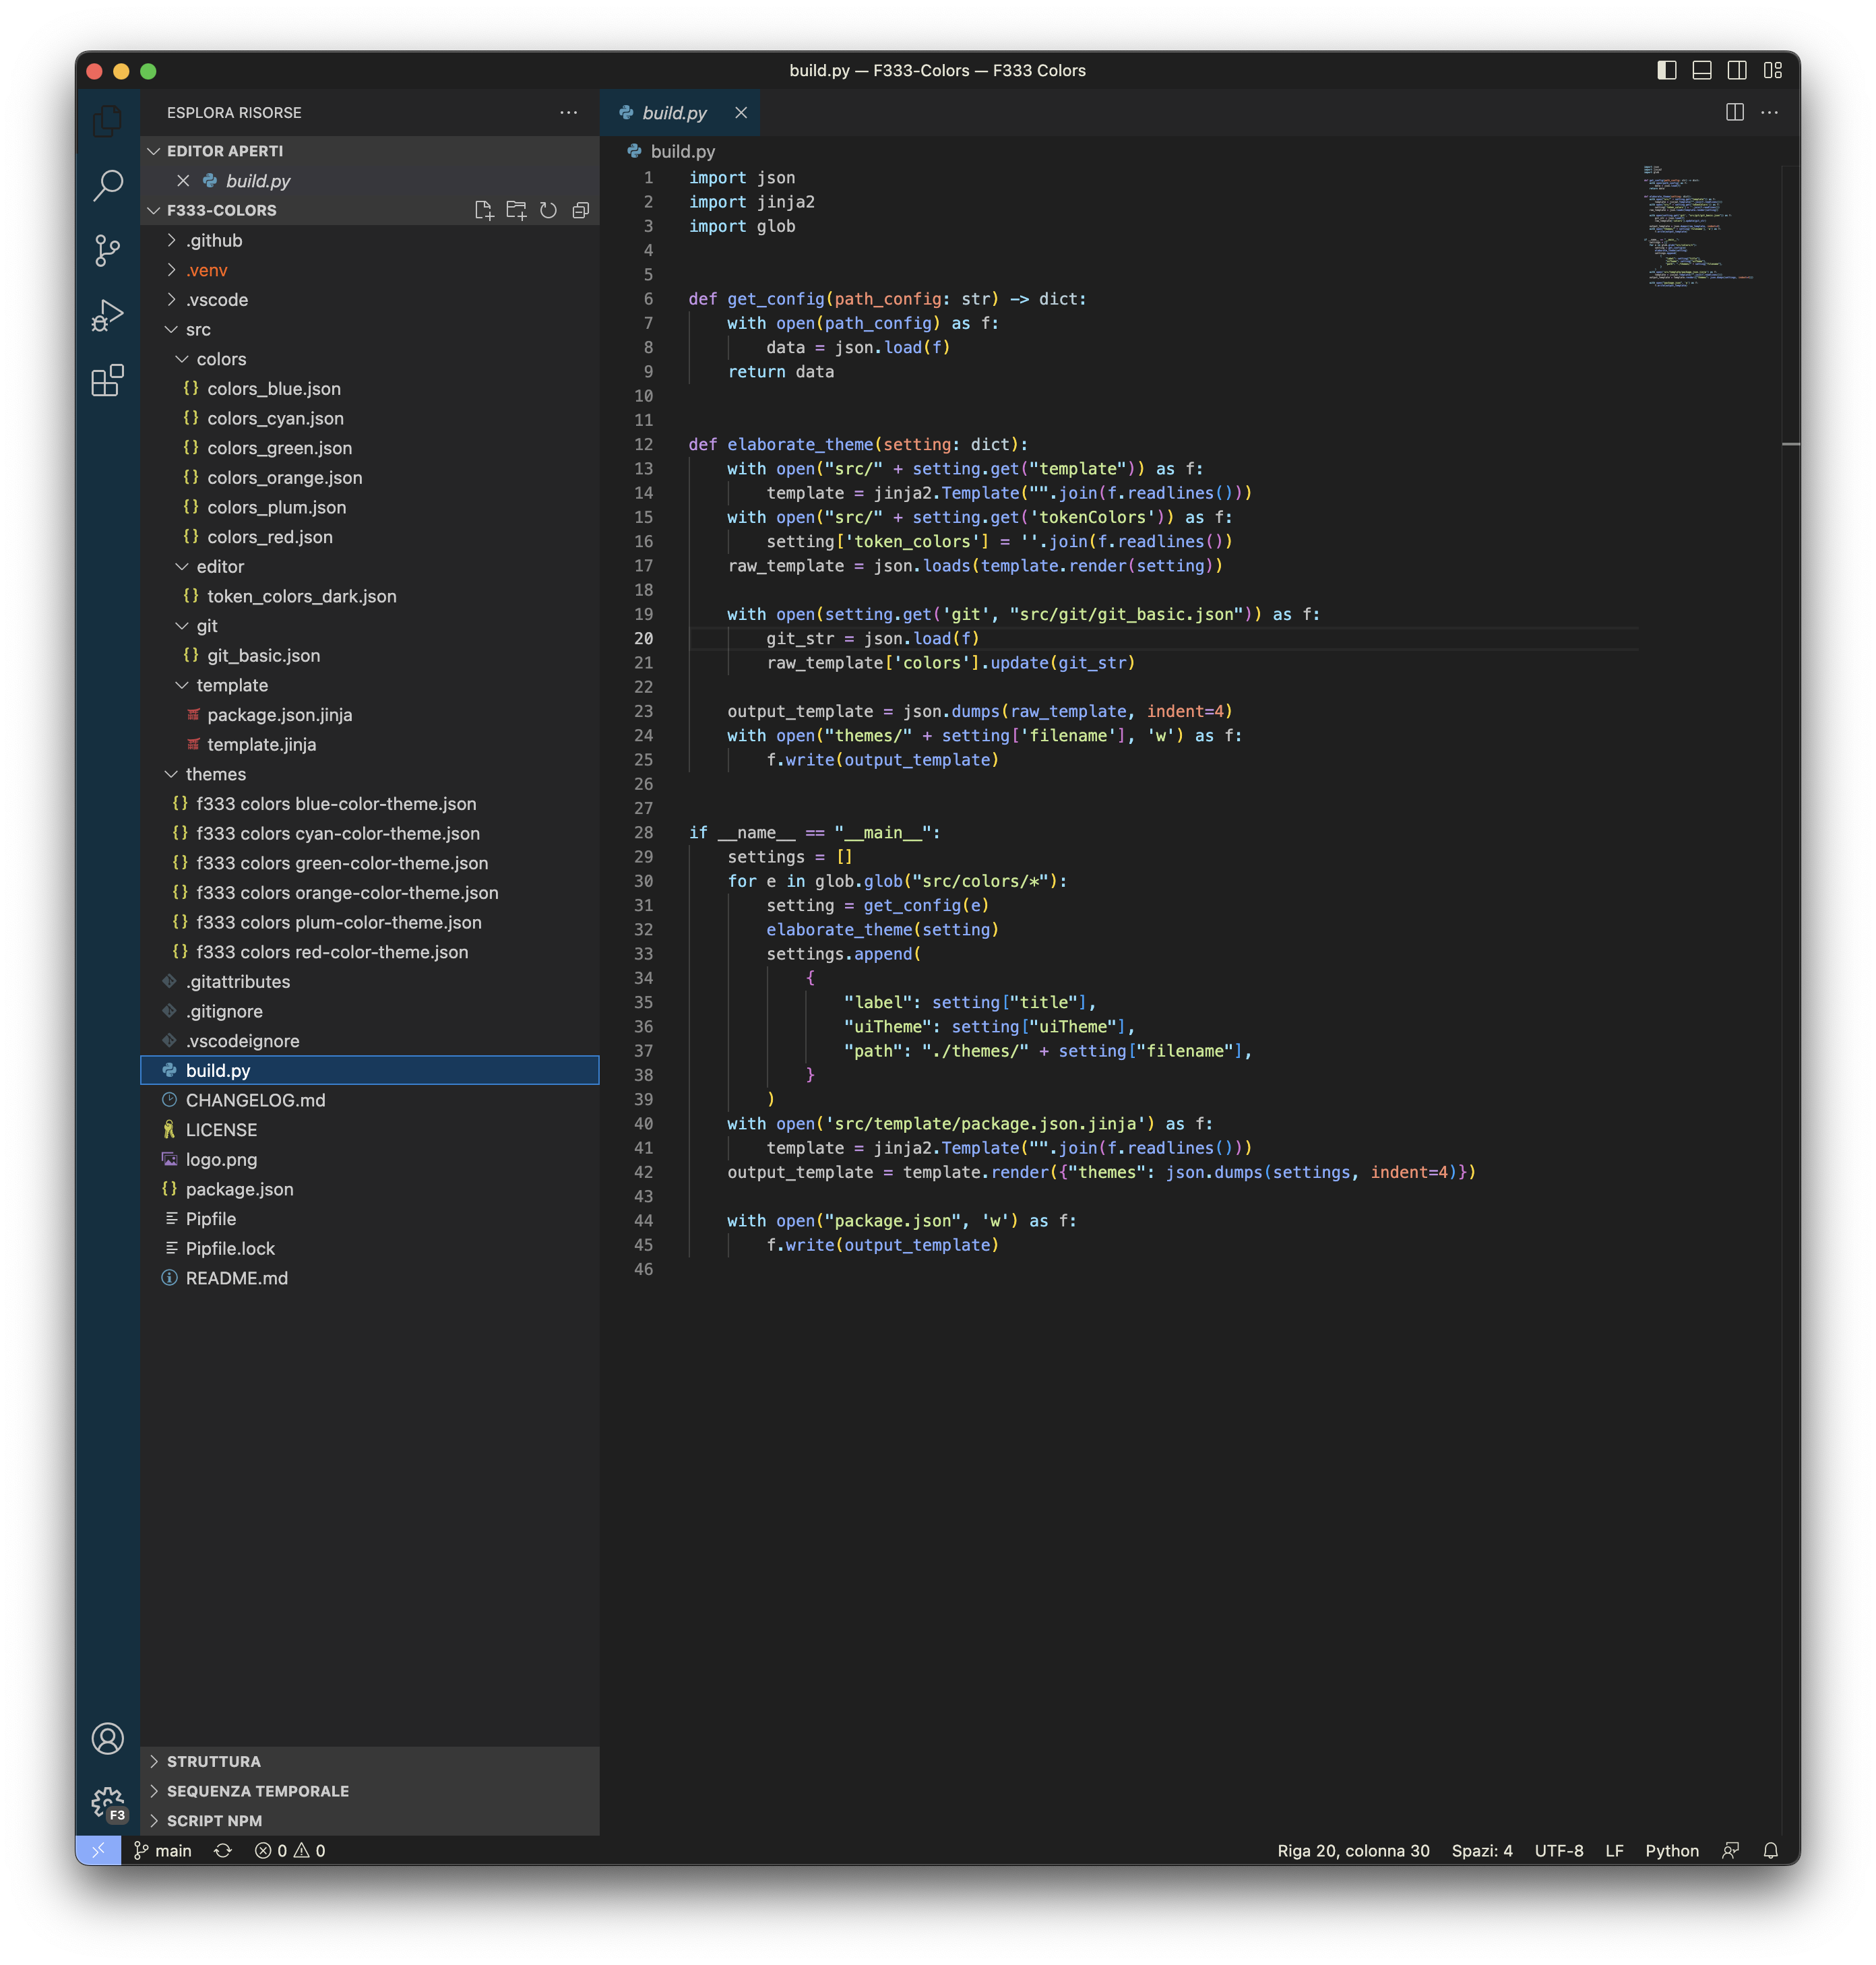Open Source Control view icon

pos(107,250)
